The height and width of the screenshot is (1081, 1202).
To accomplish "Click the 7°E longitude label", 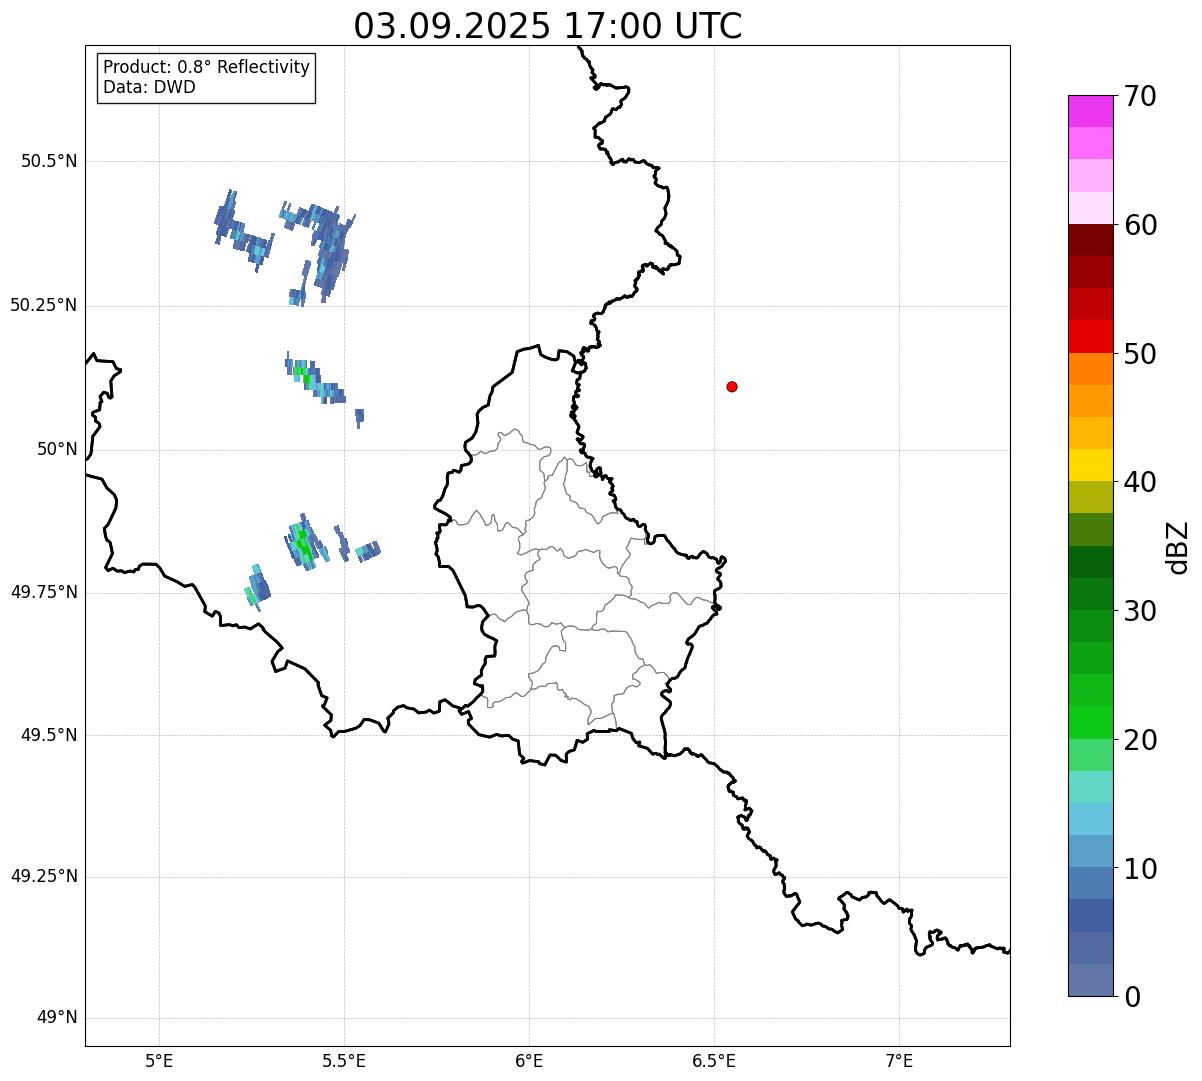I will point(900,1060).
